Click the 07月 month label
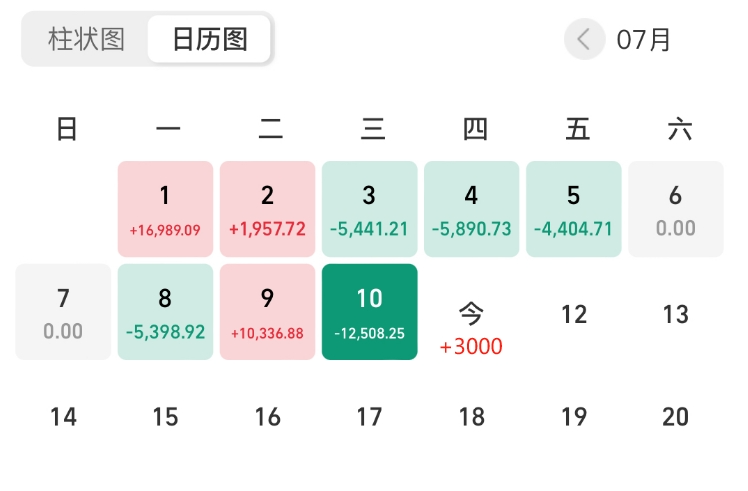748x491 pixels. click(644, 40)
